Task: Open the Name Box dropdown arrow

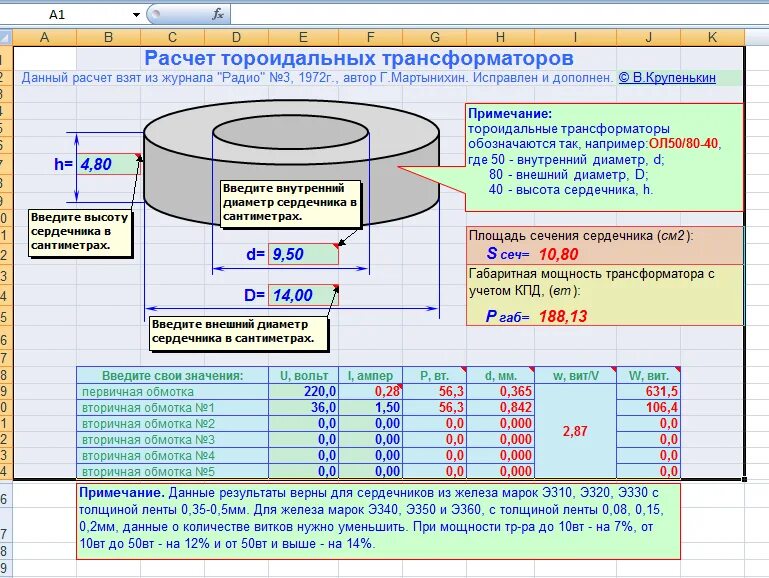Action: coord(136,15)
